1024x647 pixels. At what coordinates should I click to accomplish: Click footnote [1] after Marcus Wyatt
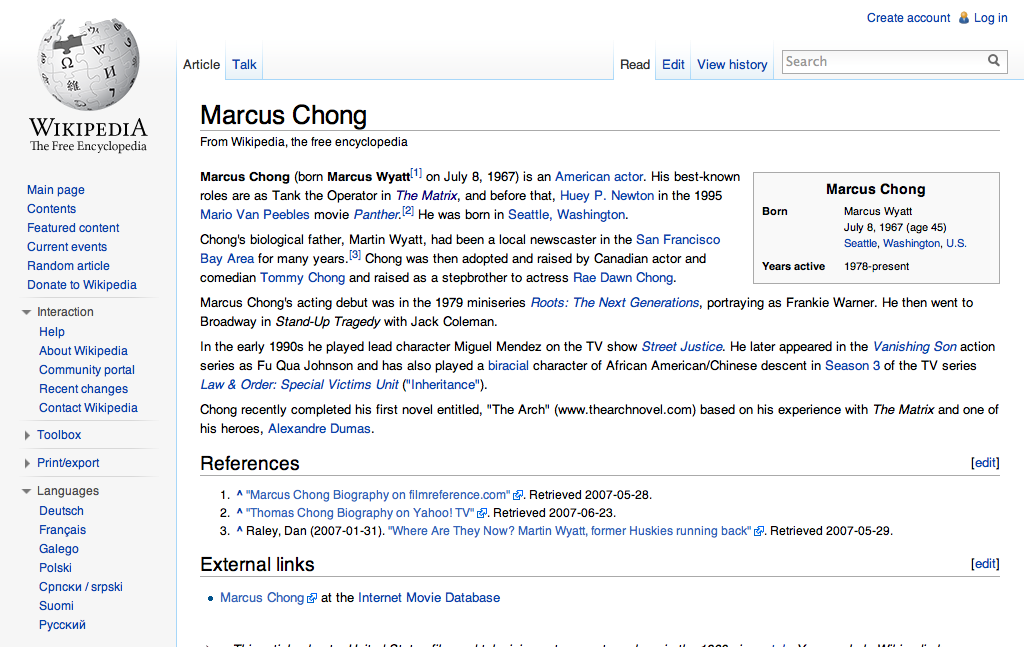(x=416, y=172)
